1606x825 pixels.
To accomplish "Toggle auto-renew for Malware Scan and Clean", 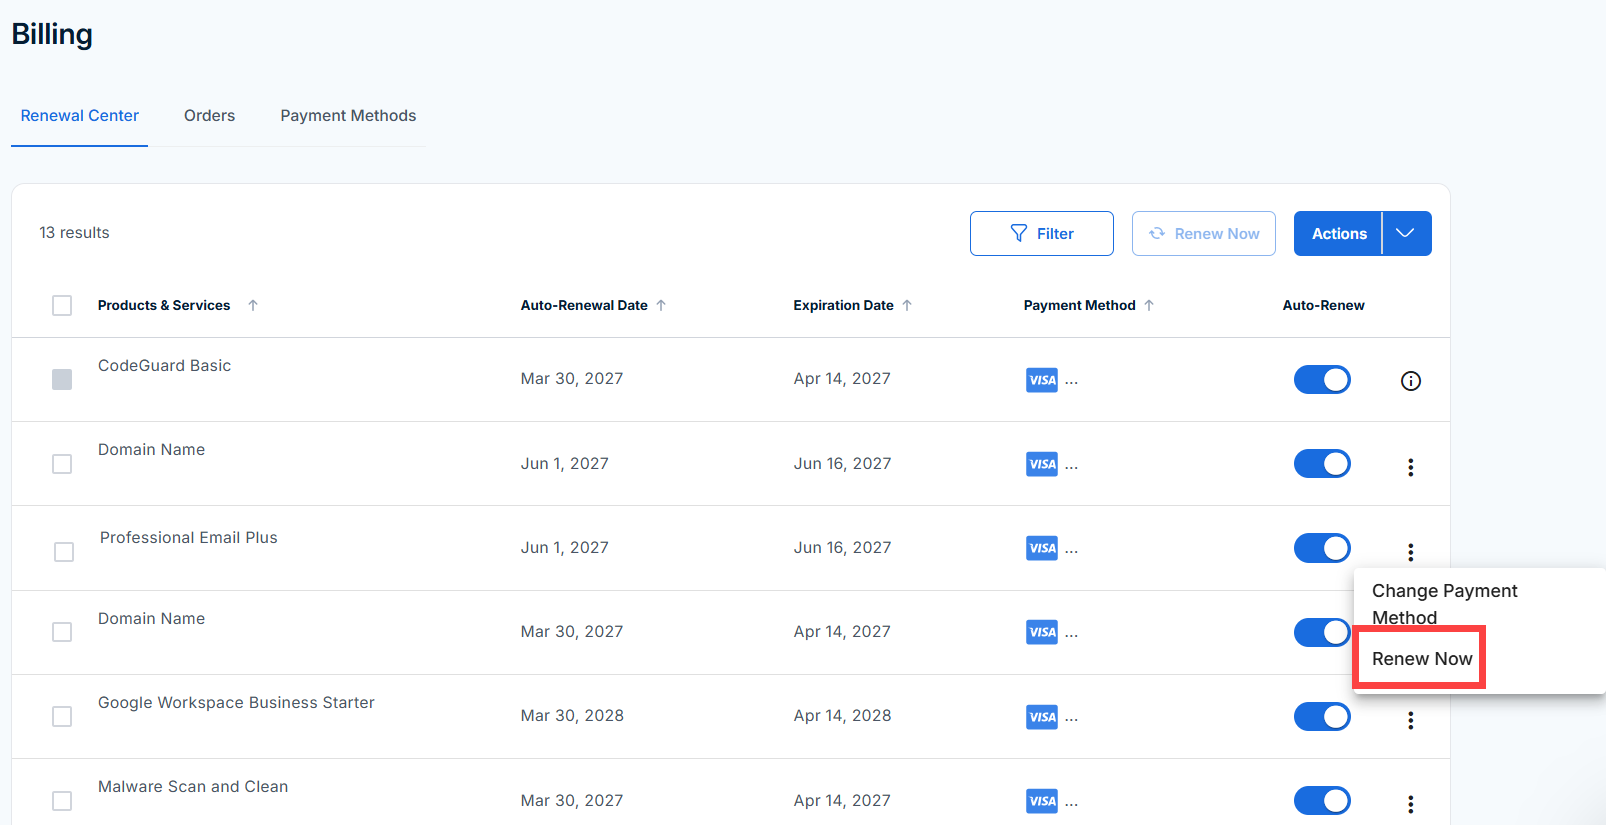I will 1322,801.
